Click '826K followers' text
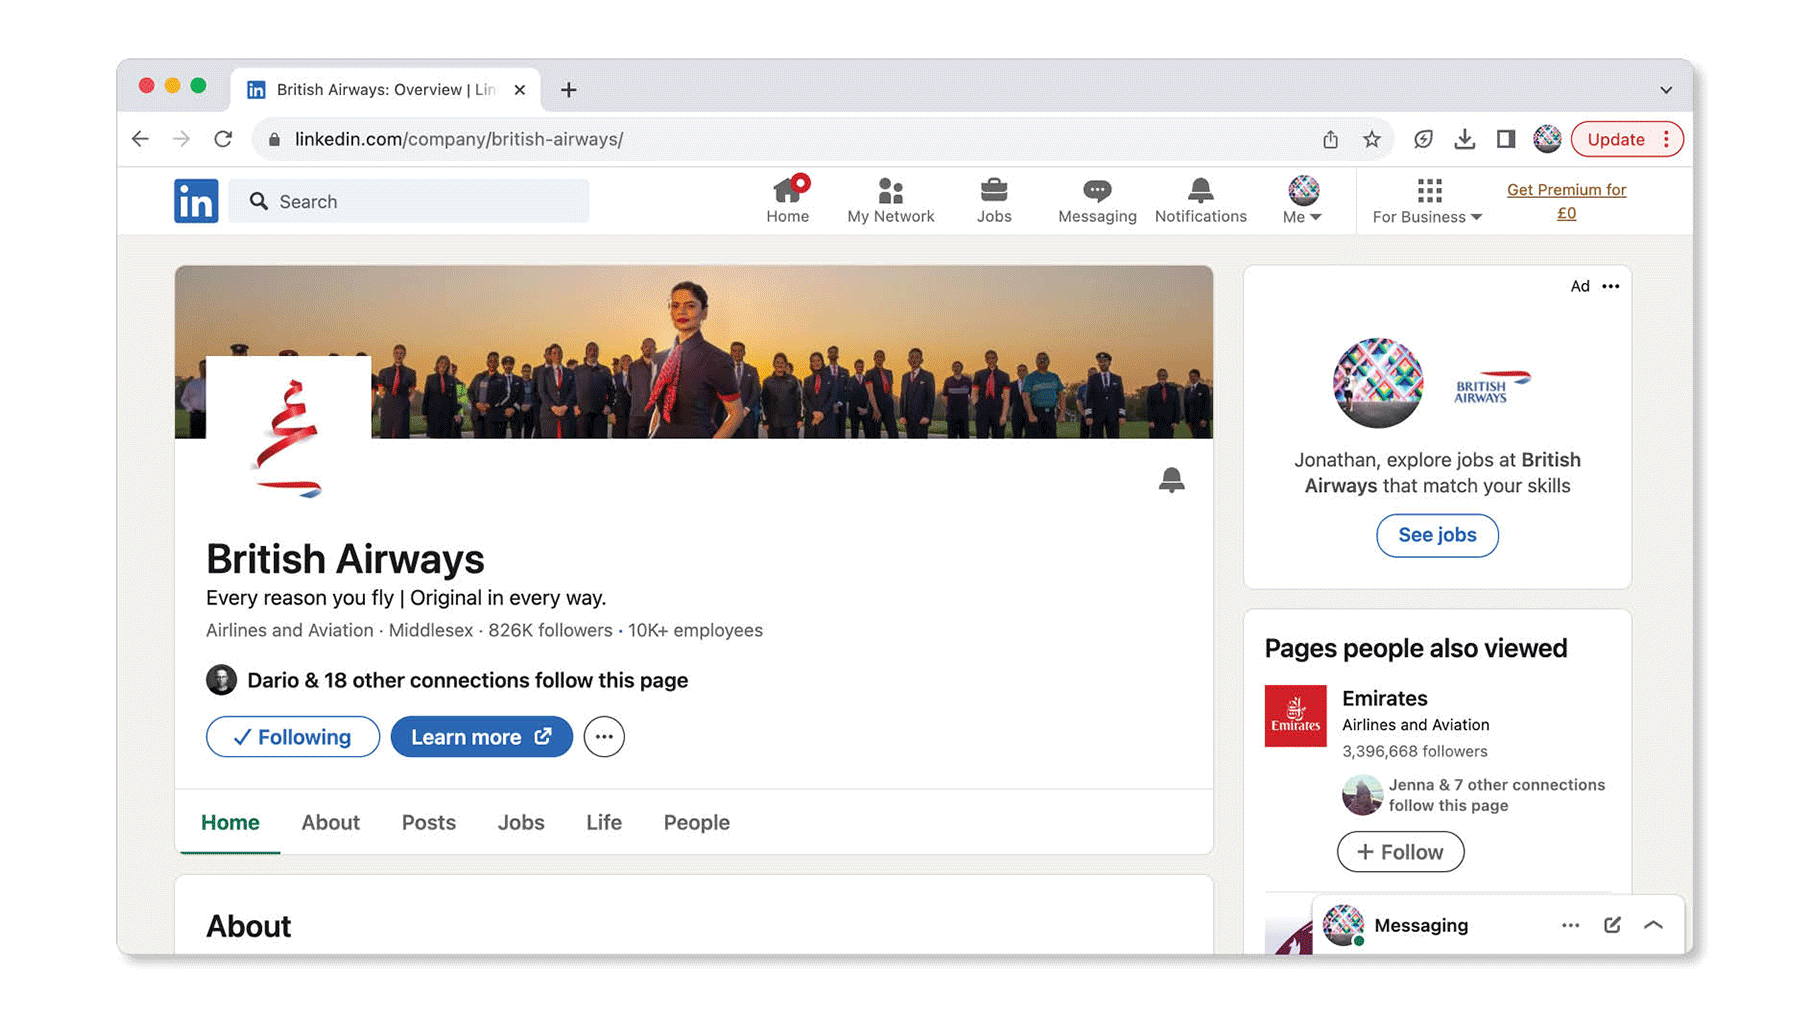Screen dimensions: 1814x1020 tap(550, 630)
